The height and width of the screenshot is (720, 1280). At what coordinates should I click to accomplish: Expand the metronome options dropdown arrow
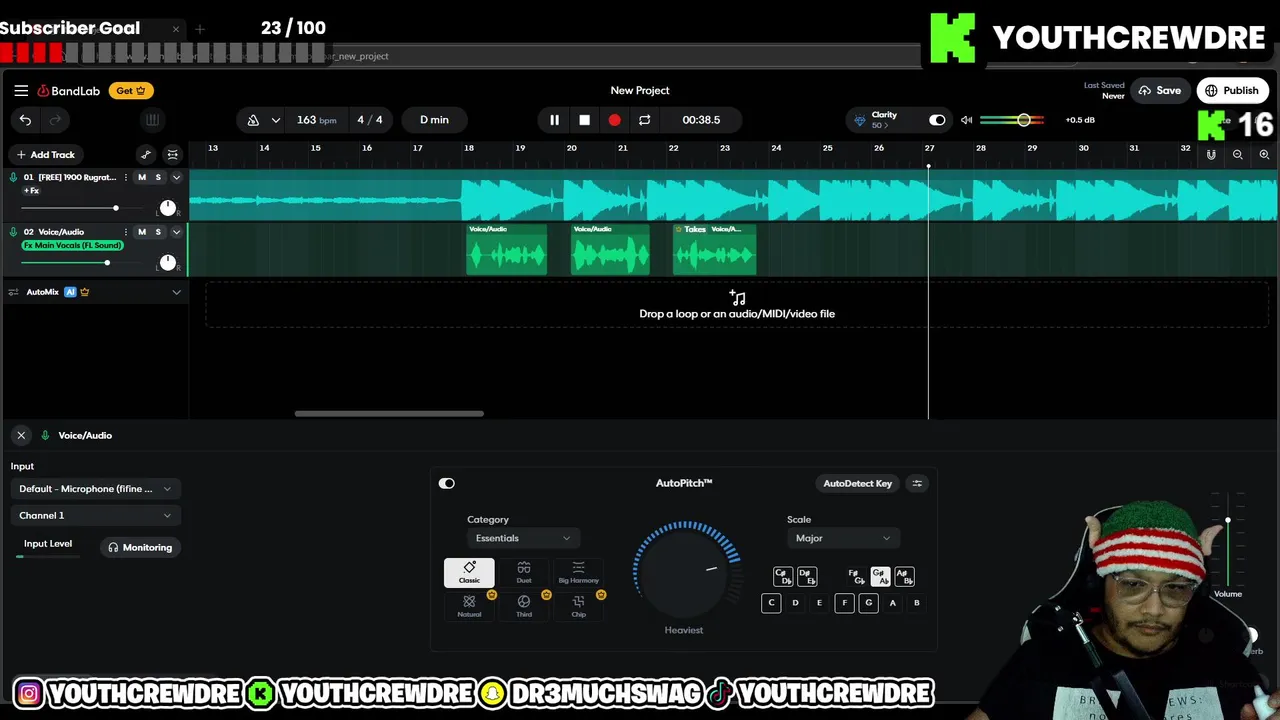[275, 120]
